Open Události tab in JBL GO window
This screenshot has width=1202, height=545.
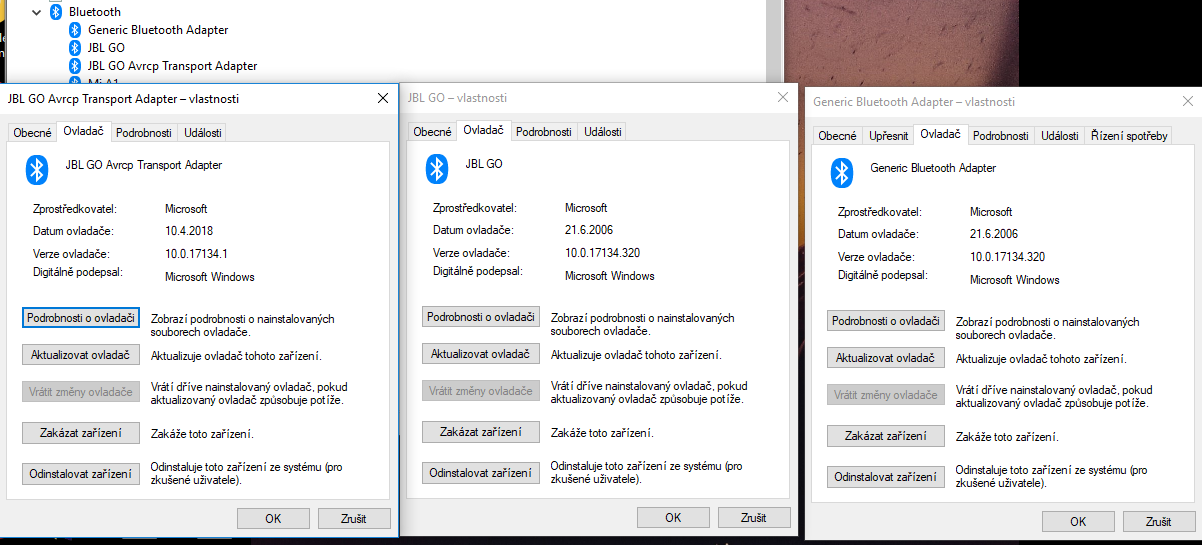point(603,132)
